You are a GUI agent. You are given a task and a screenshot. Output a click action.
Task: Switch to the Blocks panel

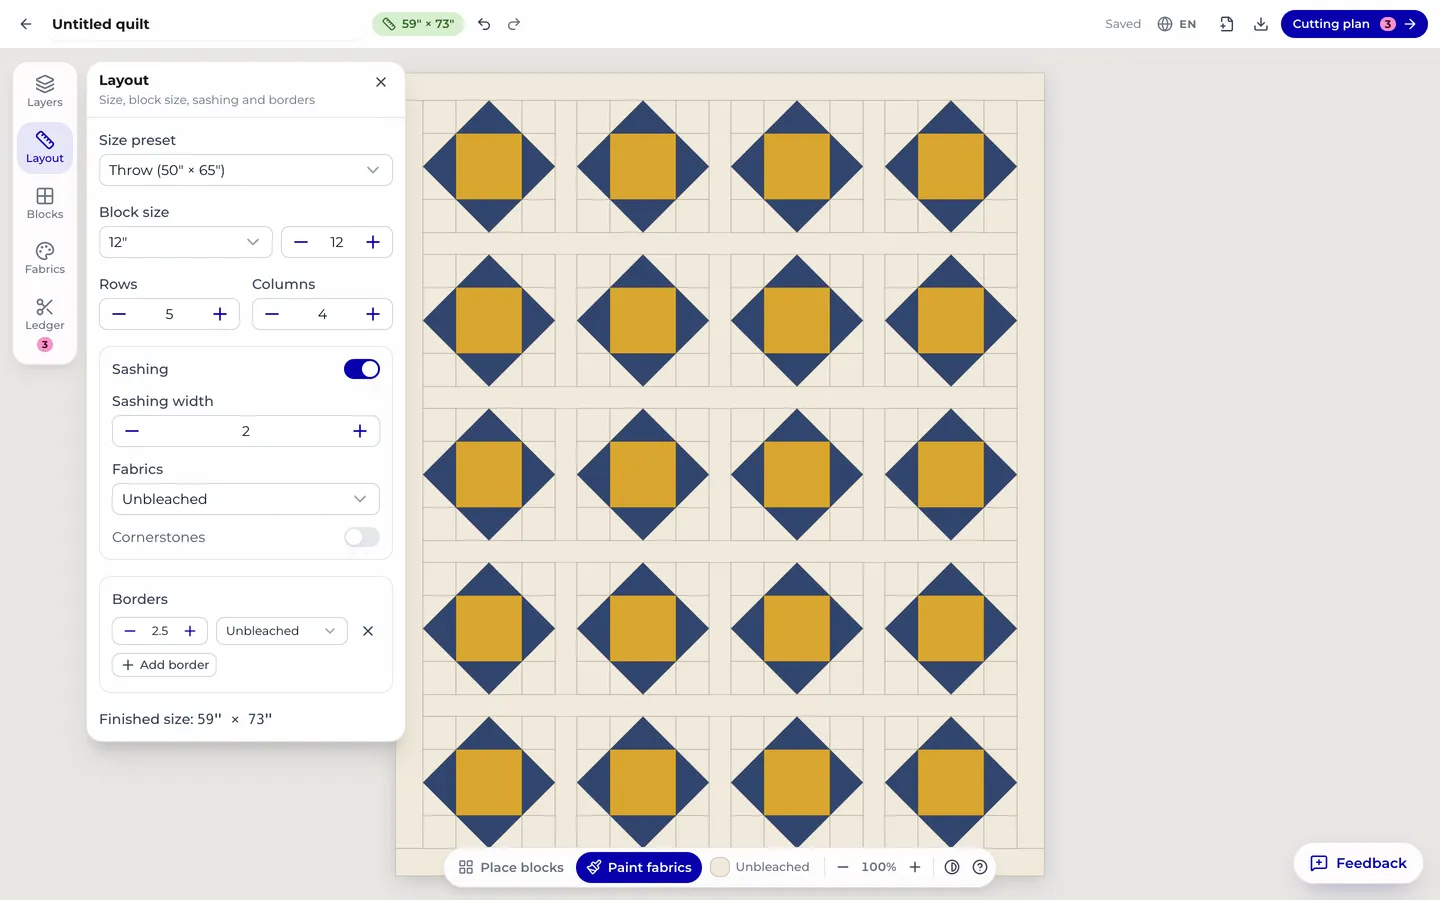click(45, 203)
